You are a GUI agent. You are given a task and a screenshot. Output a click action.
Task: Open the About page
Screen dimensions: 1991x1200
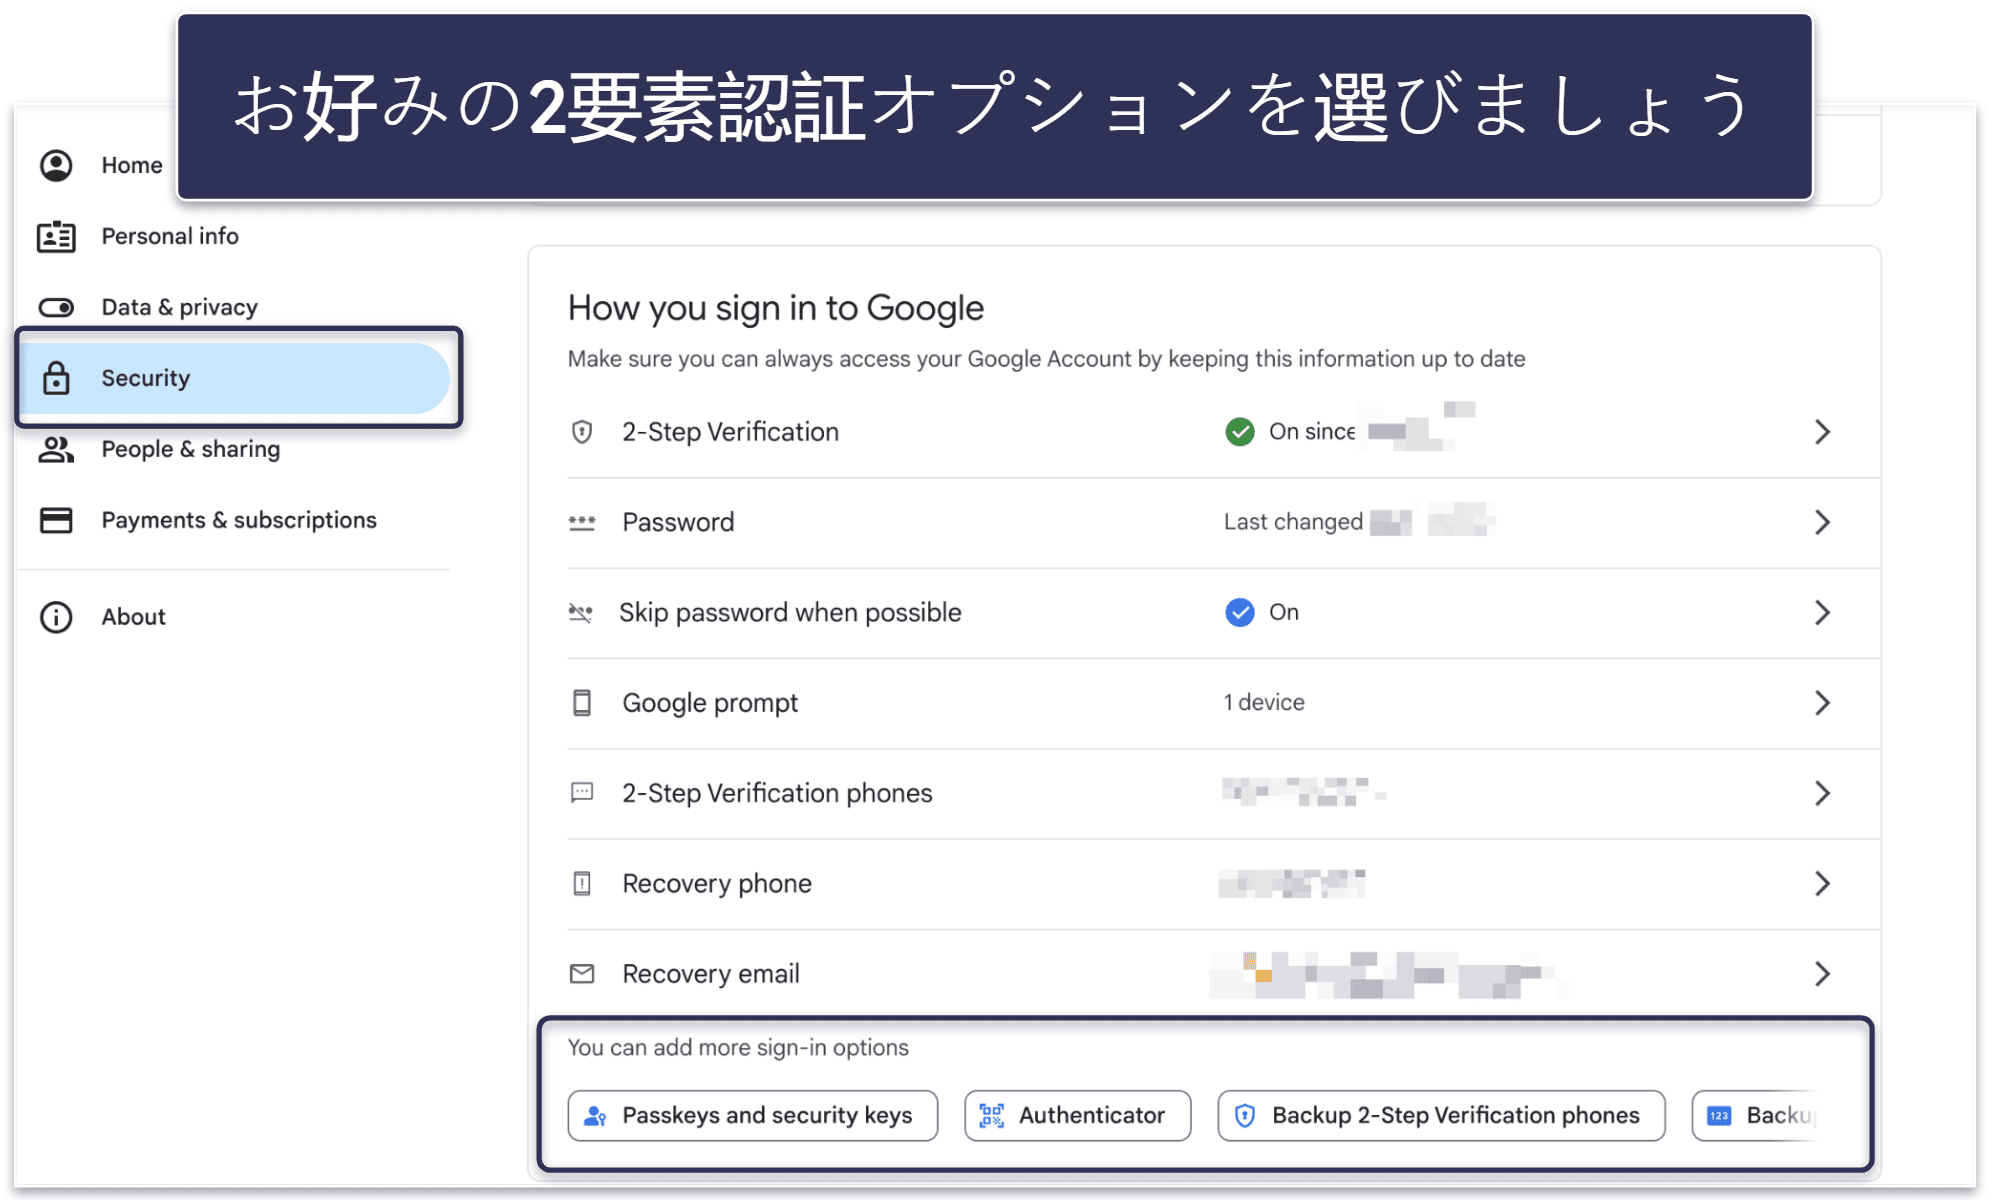pyautogui.click(x=134, y=617)
